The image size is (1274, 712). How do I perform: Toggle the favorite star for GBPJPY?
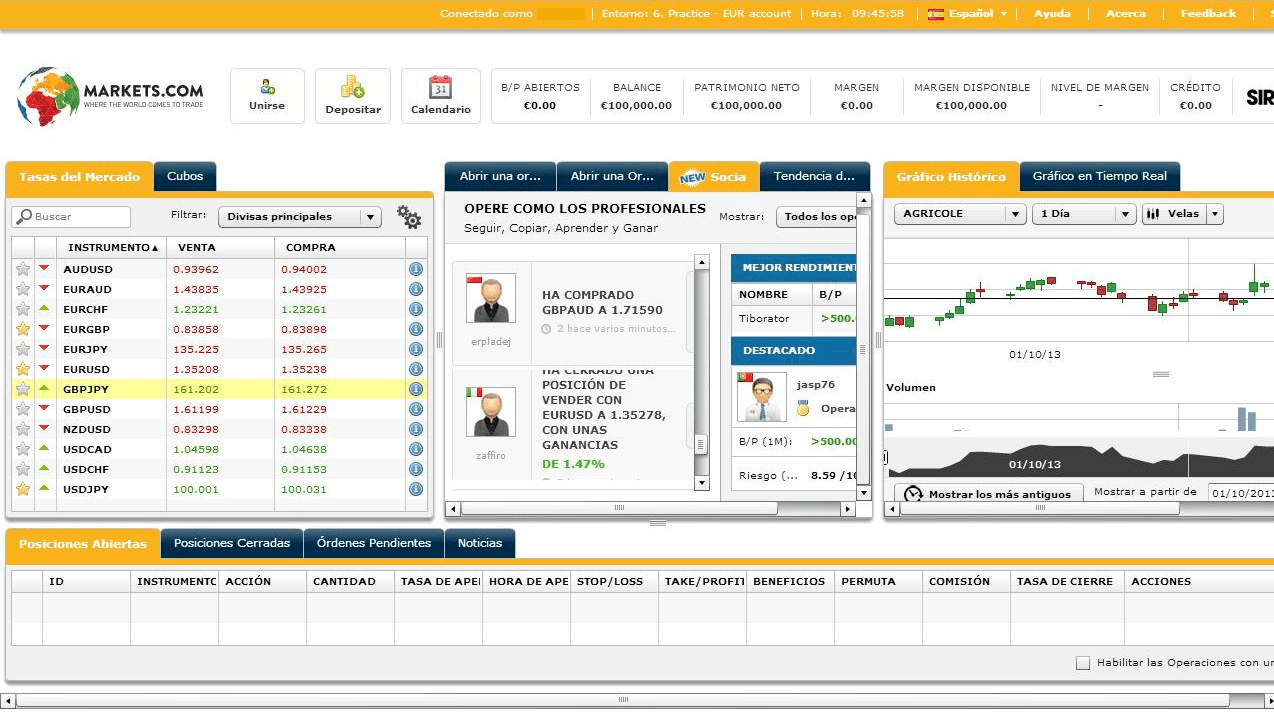[23, 389]
